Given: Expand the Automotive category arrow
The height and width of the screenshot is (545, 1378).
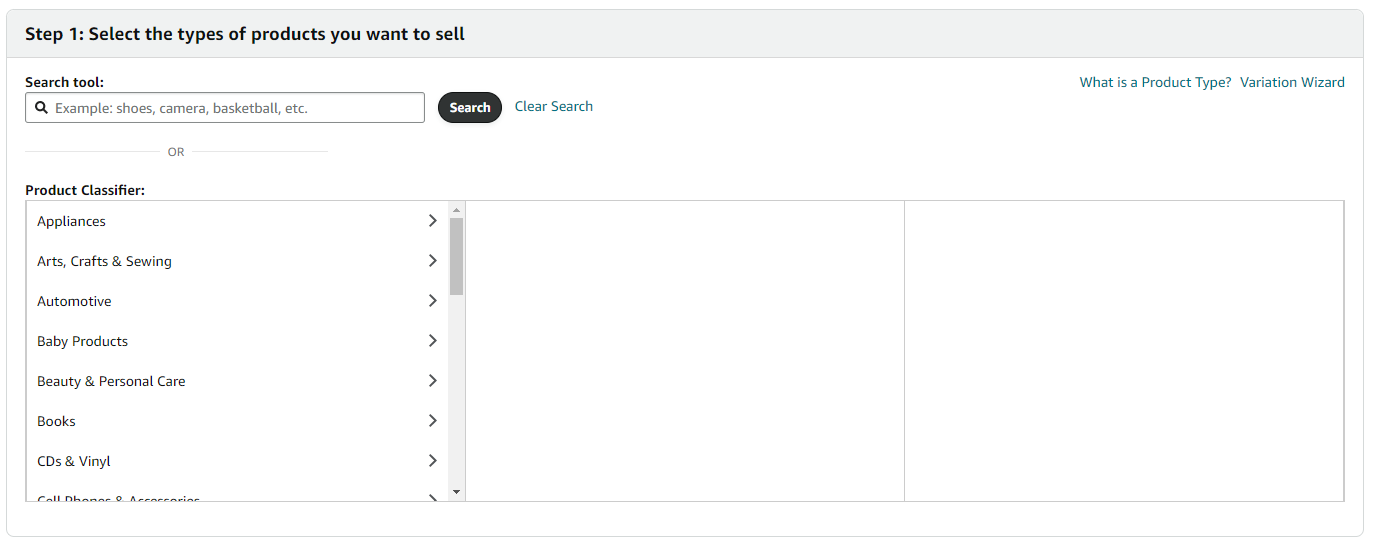Looking at the screenshot, I should coord(432,301).
